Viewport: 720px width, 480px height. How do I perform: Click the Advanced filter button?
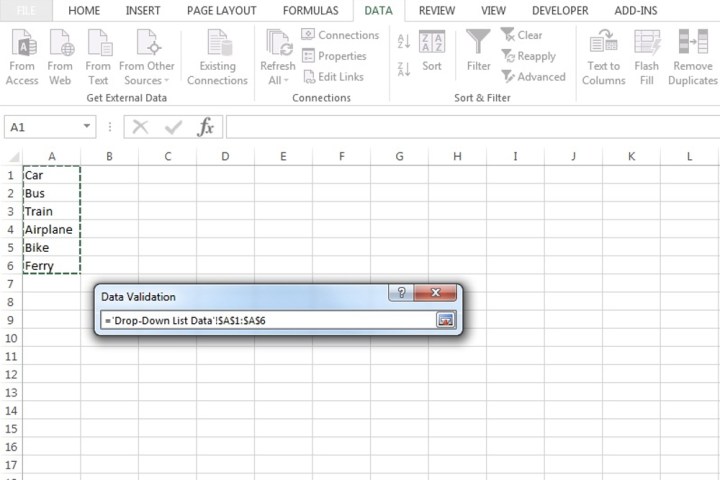tap(533, 77)
